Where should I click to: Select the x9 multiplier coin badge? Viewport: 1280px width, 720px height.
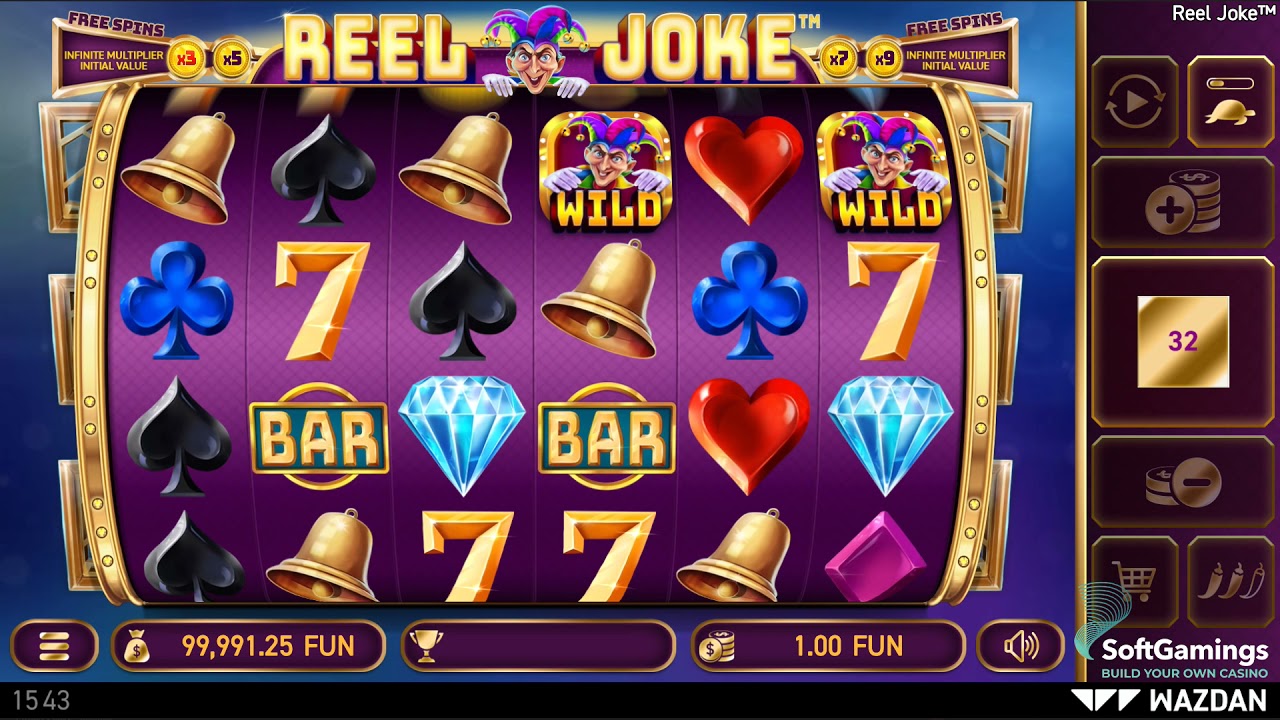[x=884, y=59]
